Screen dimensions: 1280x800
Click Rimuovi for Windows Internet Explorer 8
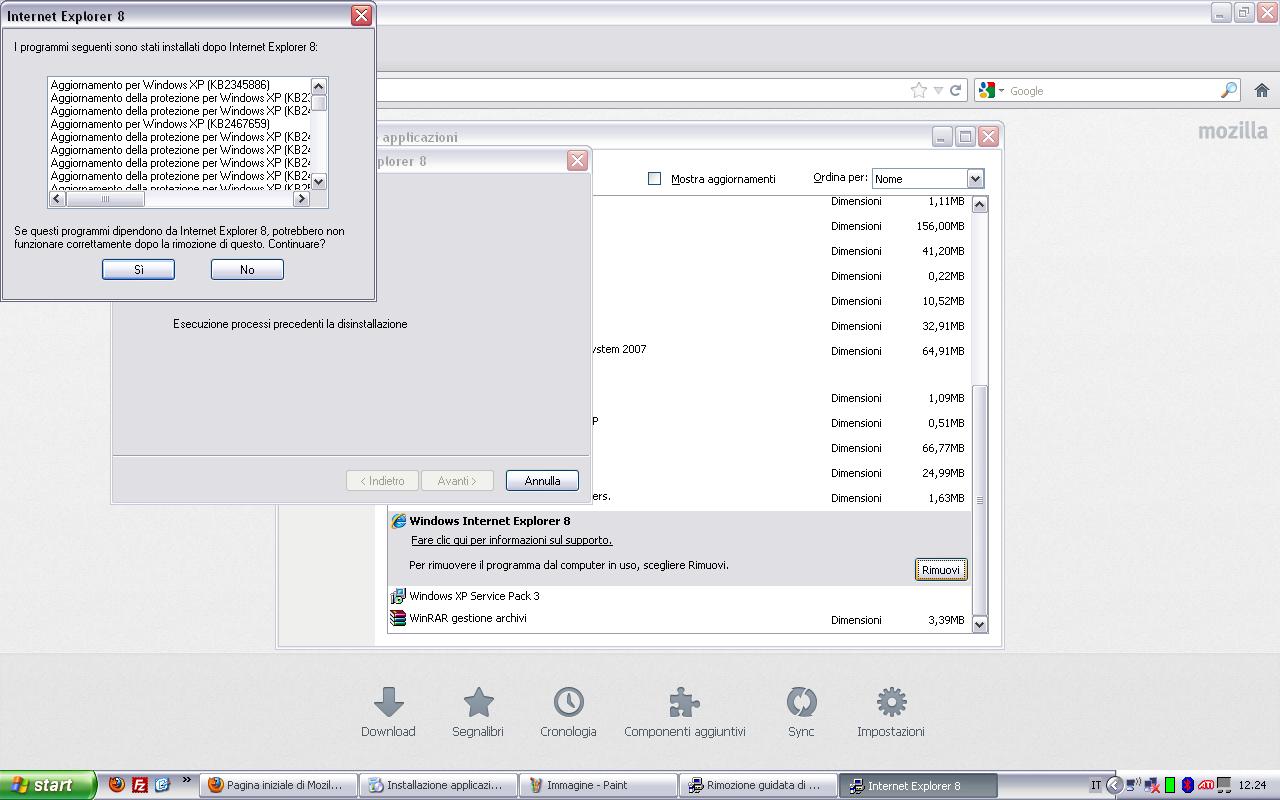(940, 569)
